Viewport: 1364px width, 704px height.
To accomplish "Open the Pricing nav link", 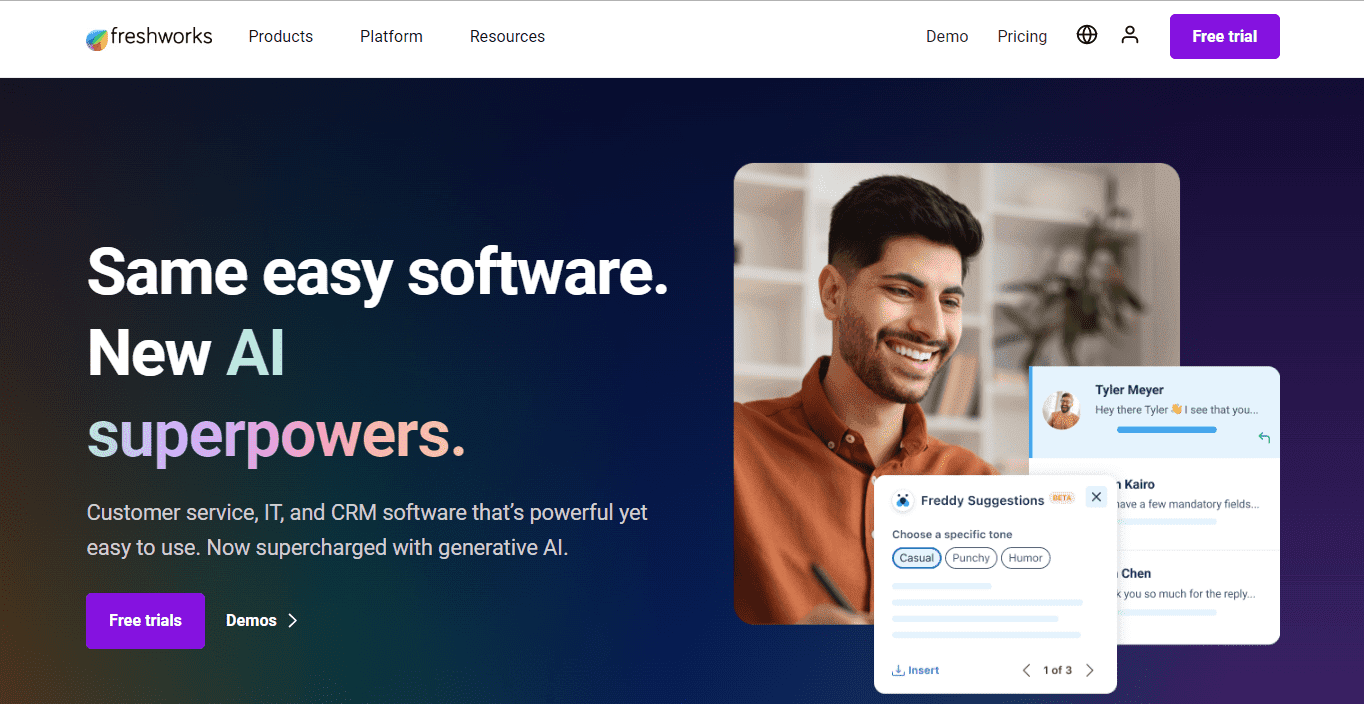I will (1022, 36).
